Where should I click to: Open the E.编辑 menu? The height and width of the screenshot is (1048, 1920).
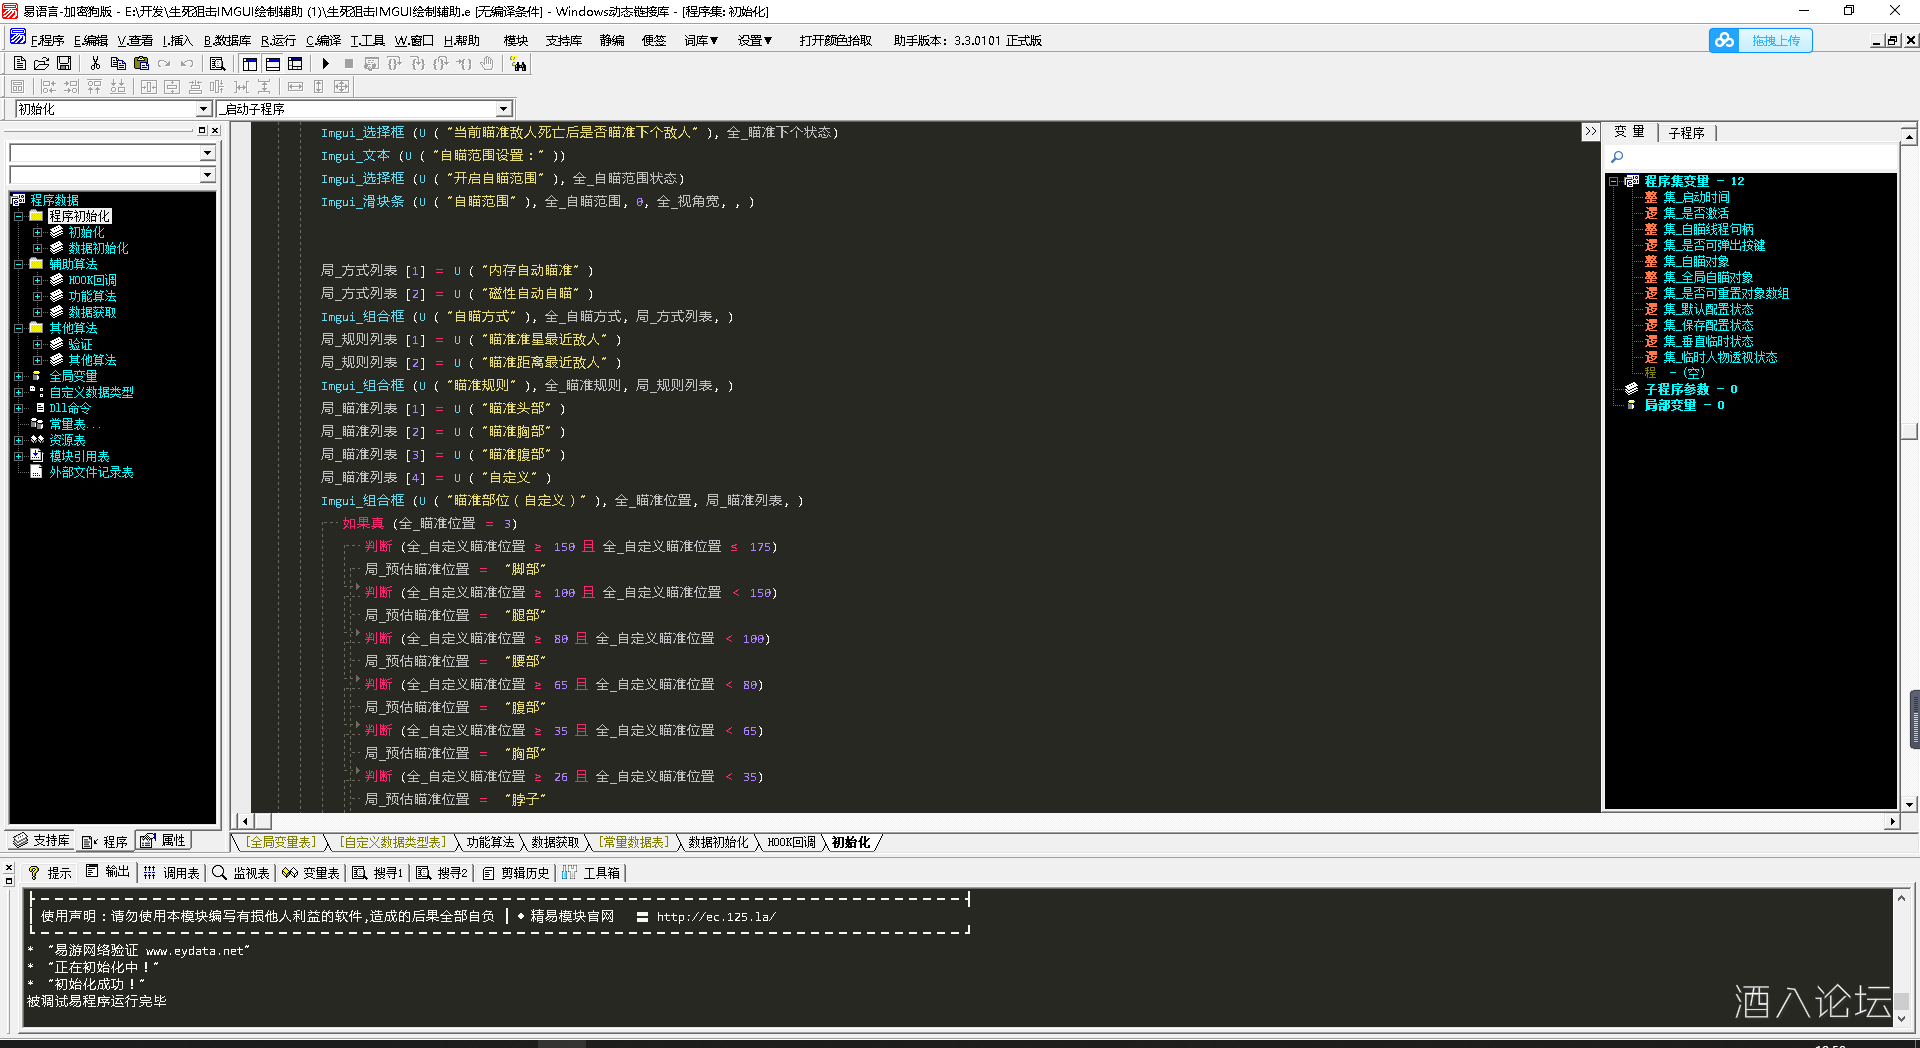(91, 40)
